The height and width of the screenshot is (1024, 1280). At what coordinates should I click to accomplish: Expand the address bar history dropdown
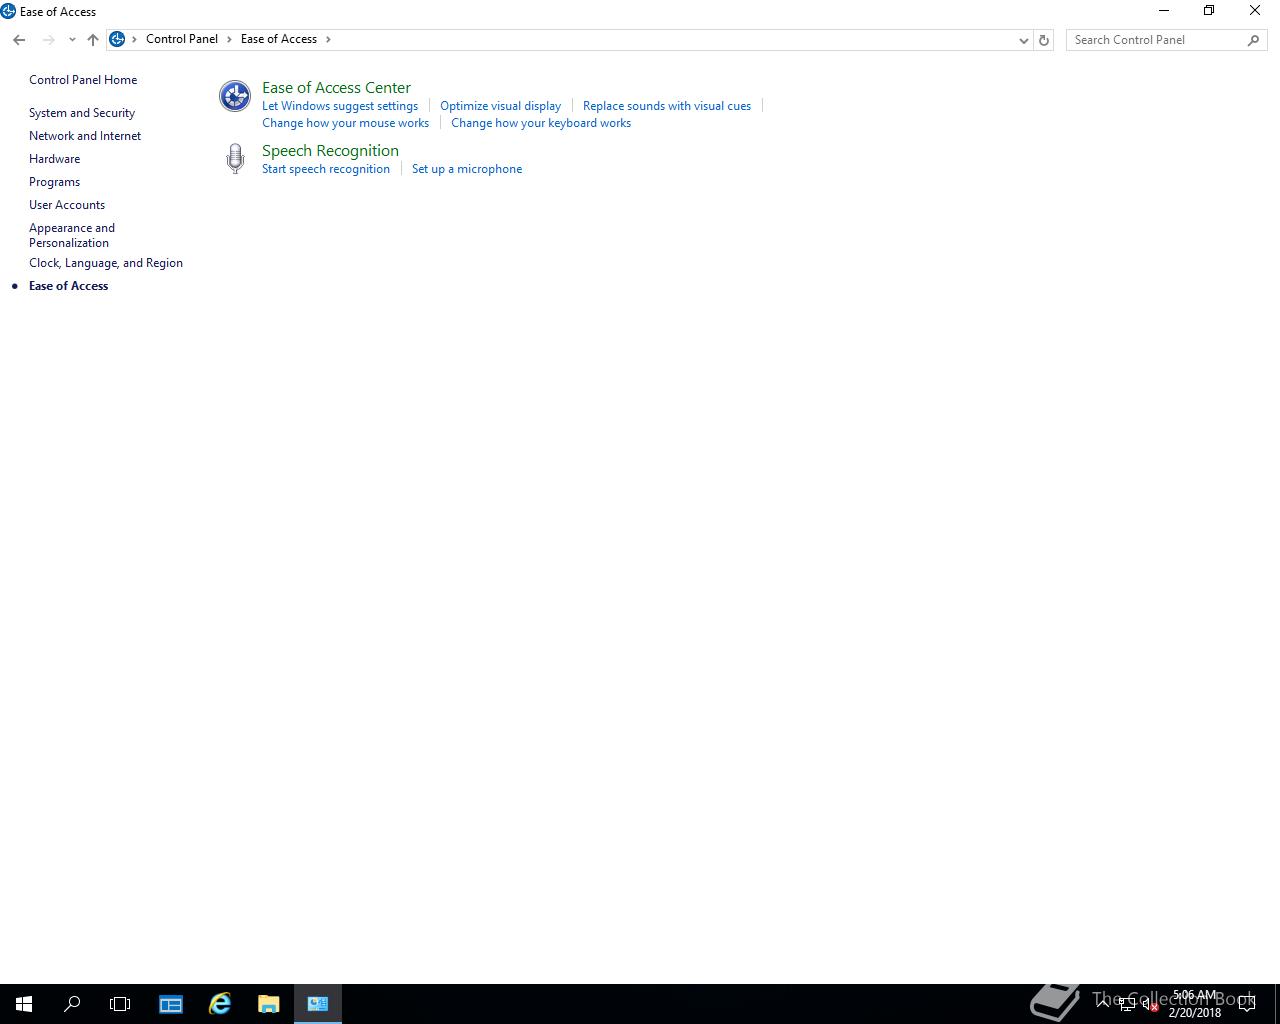click(1024, 40)
